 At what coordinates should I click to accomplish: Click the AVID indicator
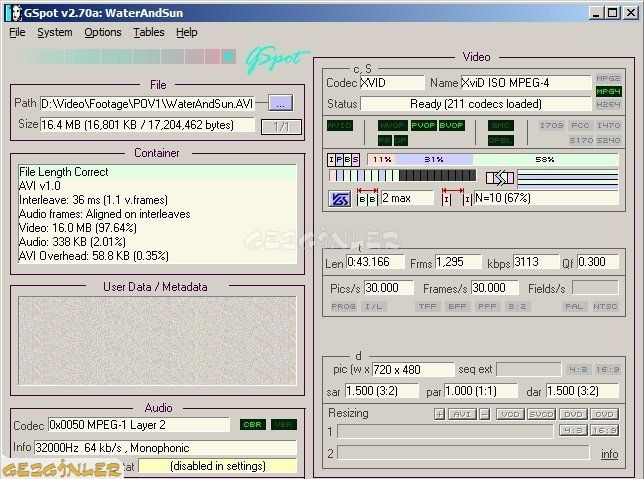click(x=340, y=125)
